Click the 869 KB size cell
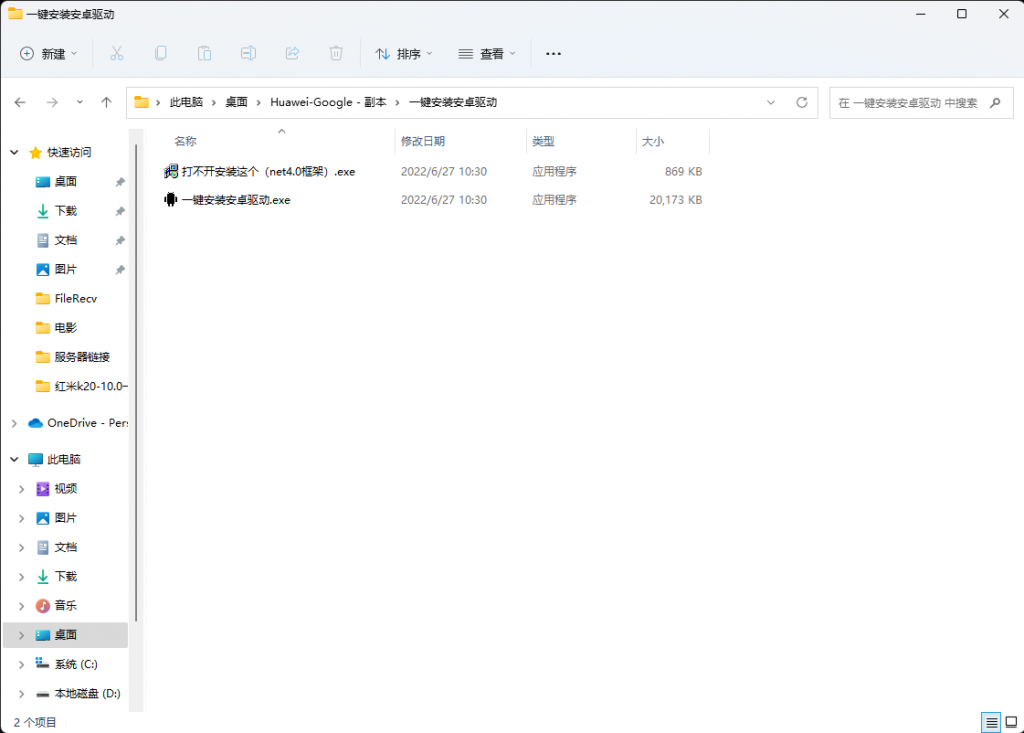The image size is (1024, 733). (683, 171)
